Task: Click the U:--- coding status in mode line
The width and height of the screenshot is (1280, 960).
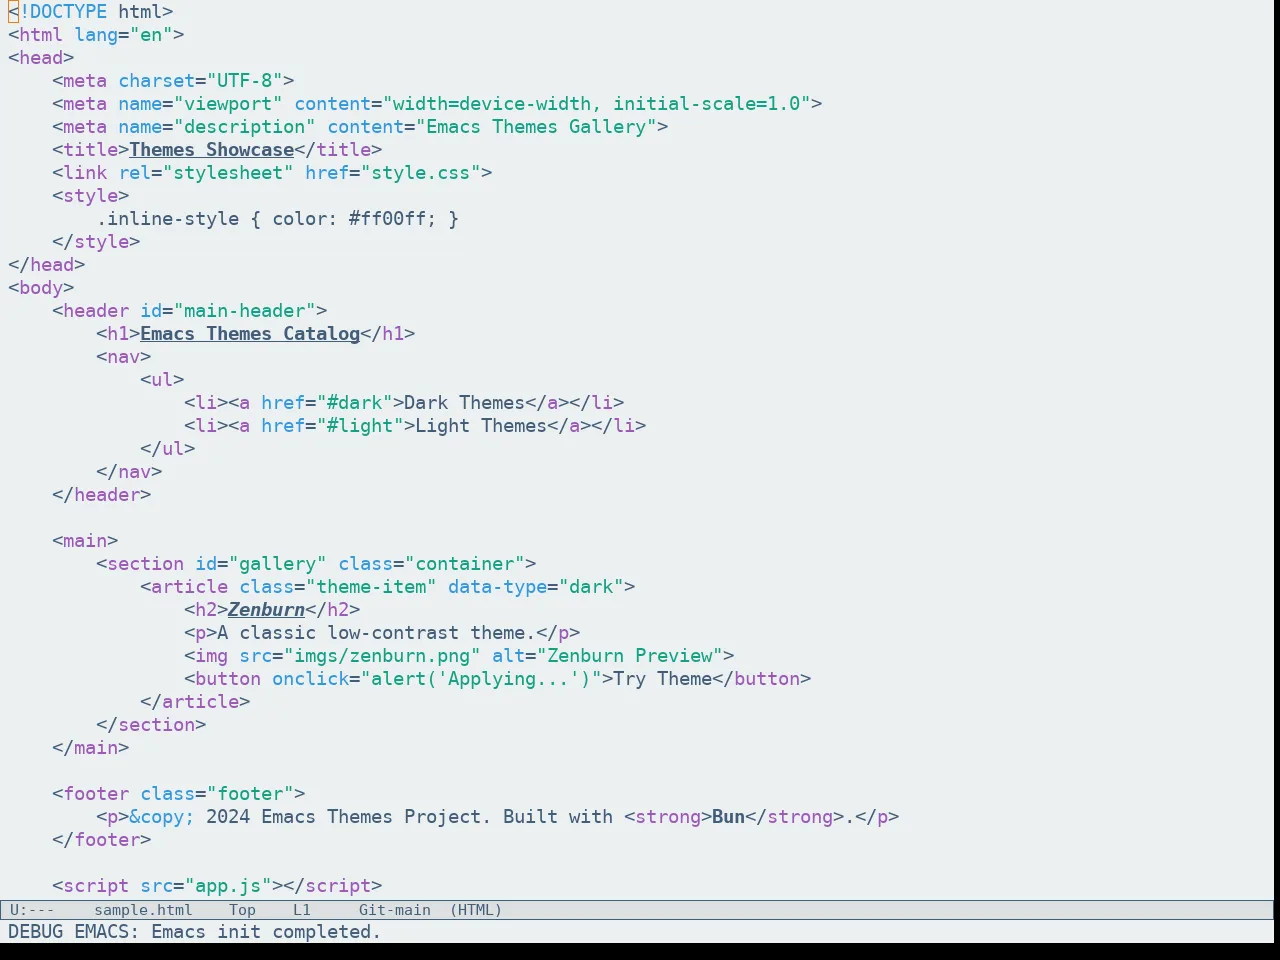Action: tap(32, 910)
